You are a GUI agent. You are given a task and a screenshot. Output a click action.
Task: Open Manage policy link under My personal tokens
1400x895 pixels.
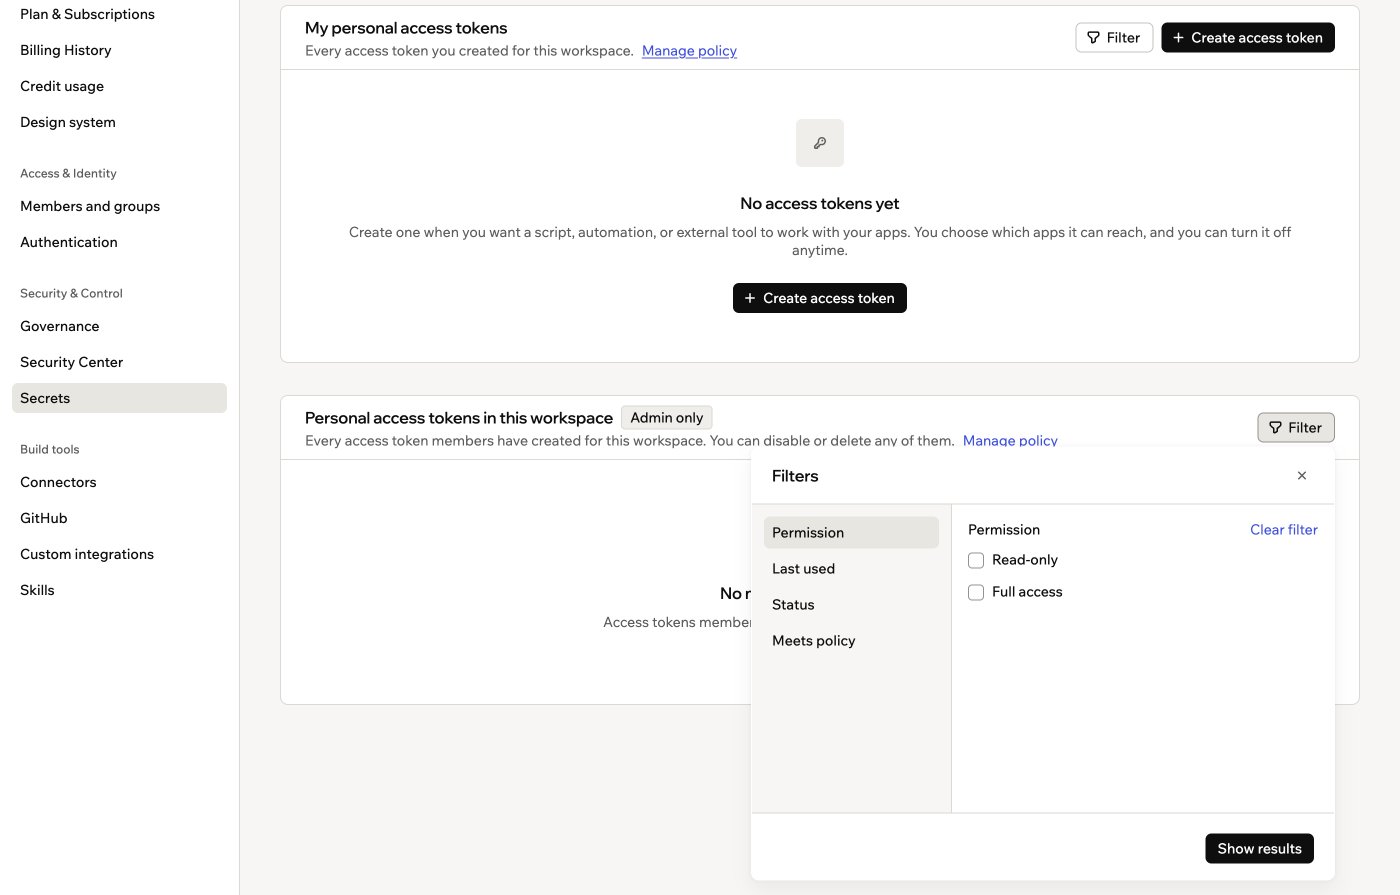click(x=689, y=51)
